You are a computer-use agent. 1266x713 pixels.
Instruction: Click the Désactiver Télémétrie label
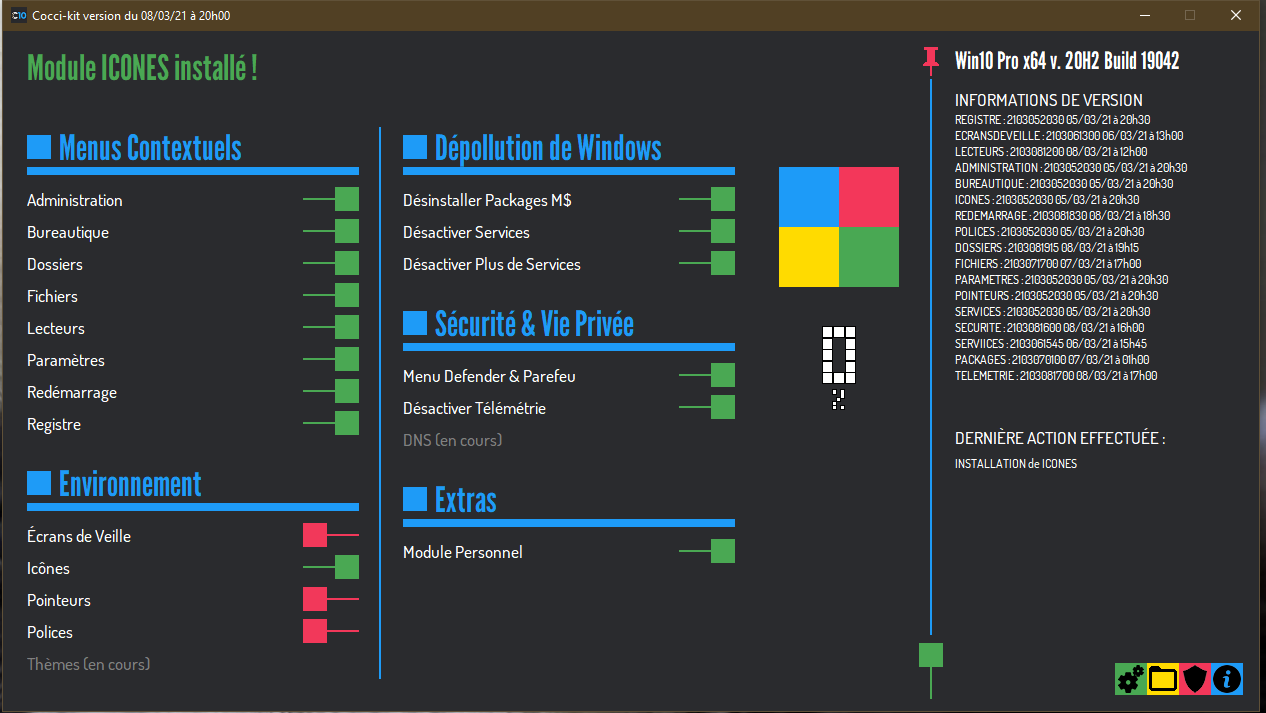tap(475, 408)
